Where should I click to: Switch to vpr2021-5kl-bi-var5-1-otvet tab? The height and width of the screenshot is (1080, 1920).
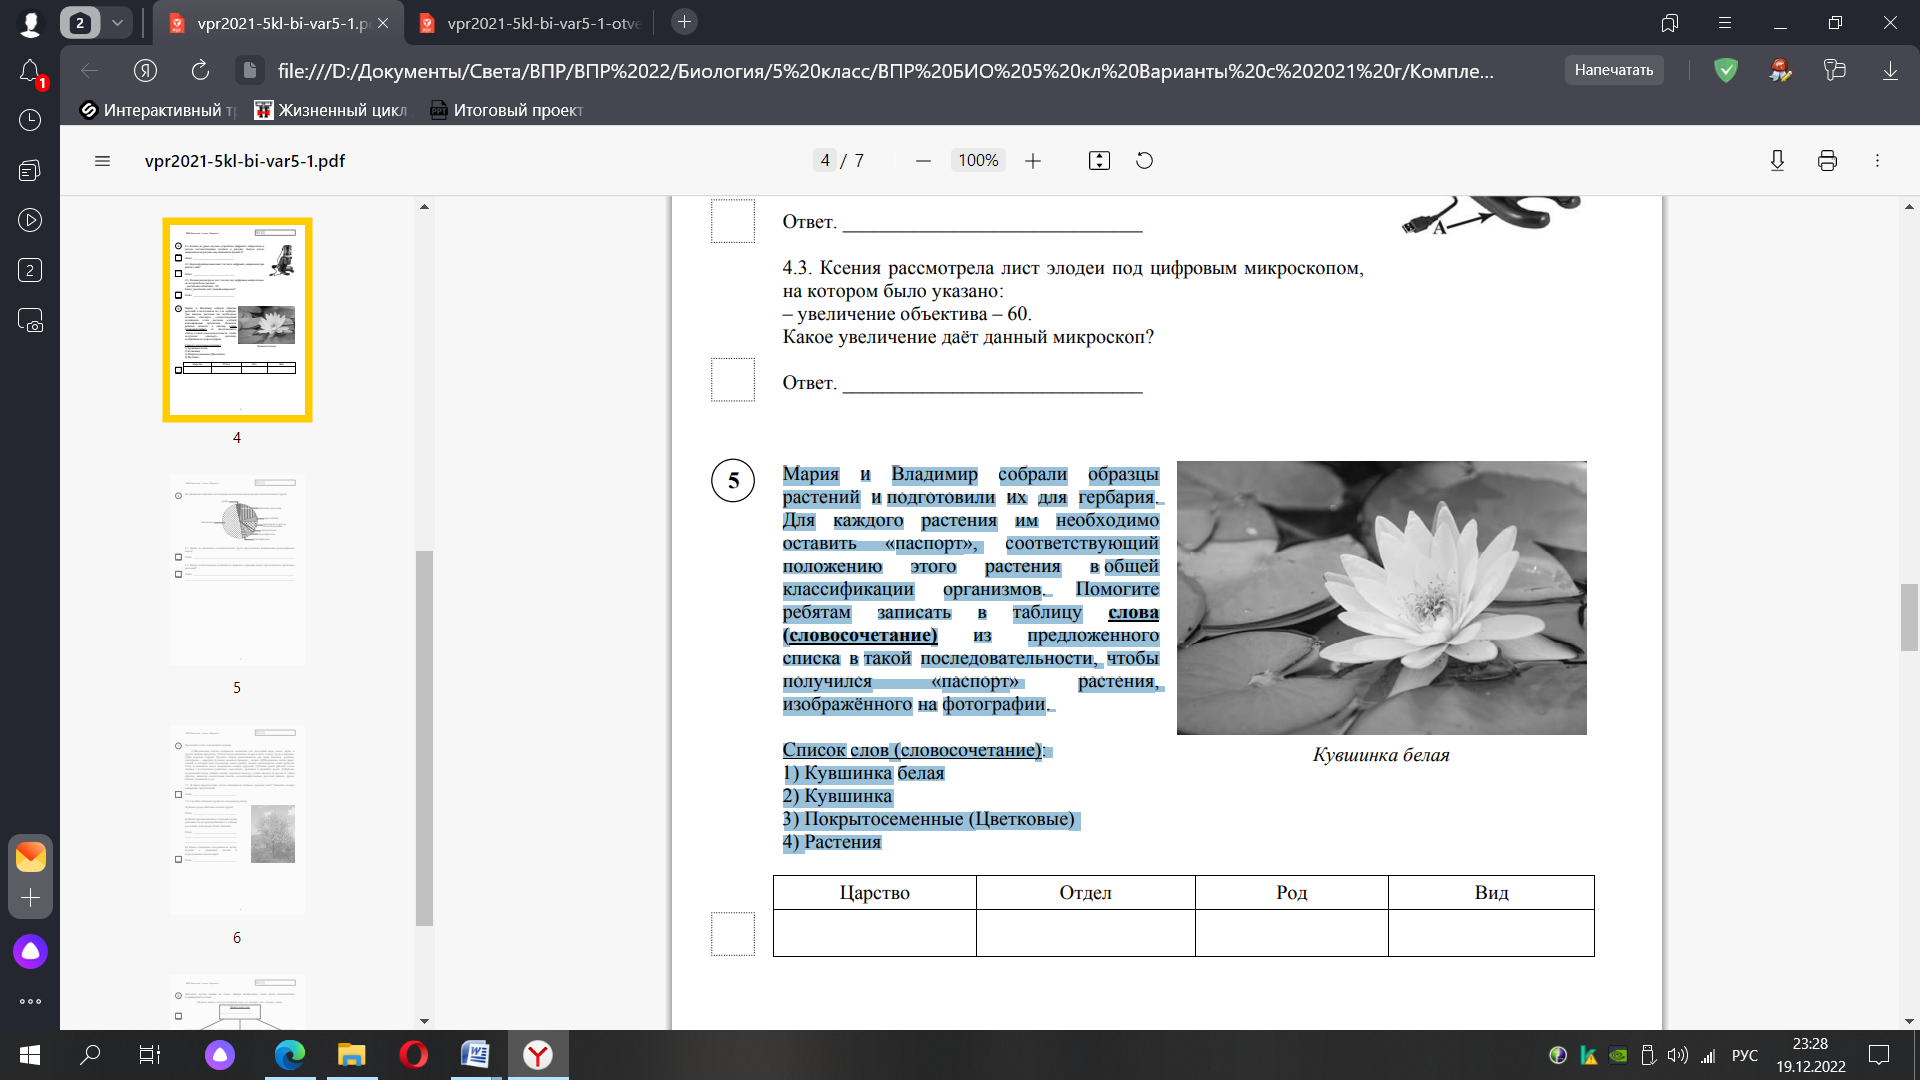tap(530, 23)
